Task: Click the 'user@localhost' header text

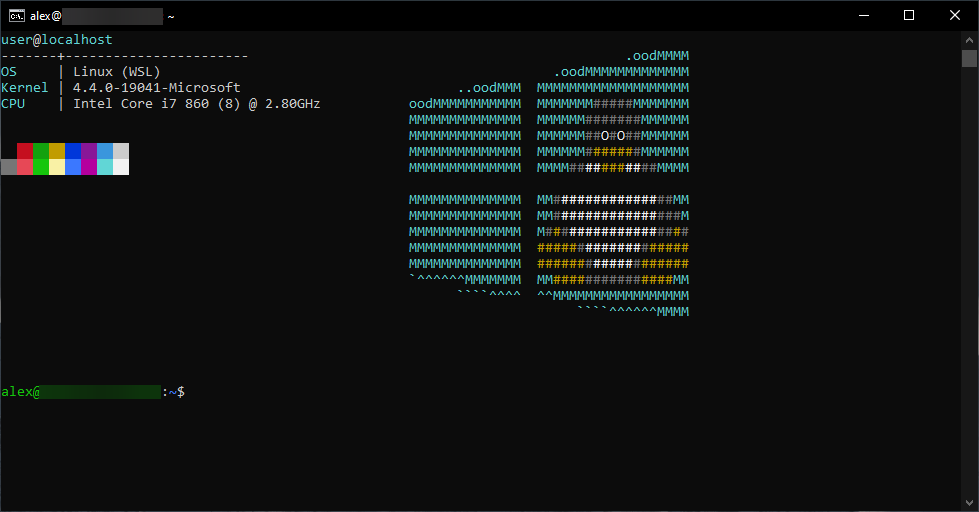Action: pos(57,39)
